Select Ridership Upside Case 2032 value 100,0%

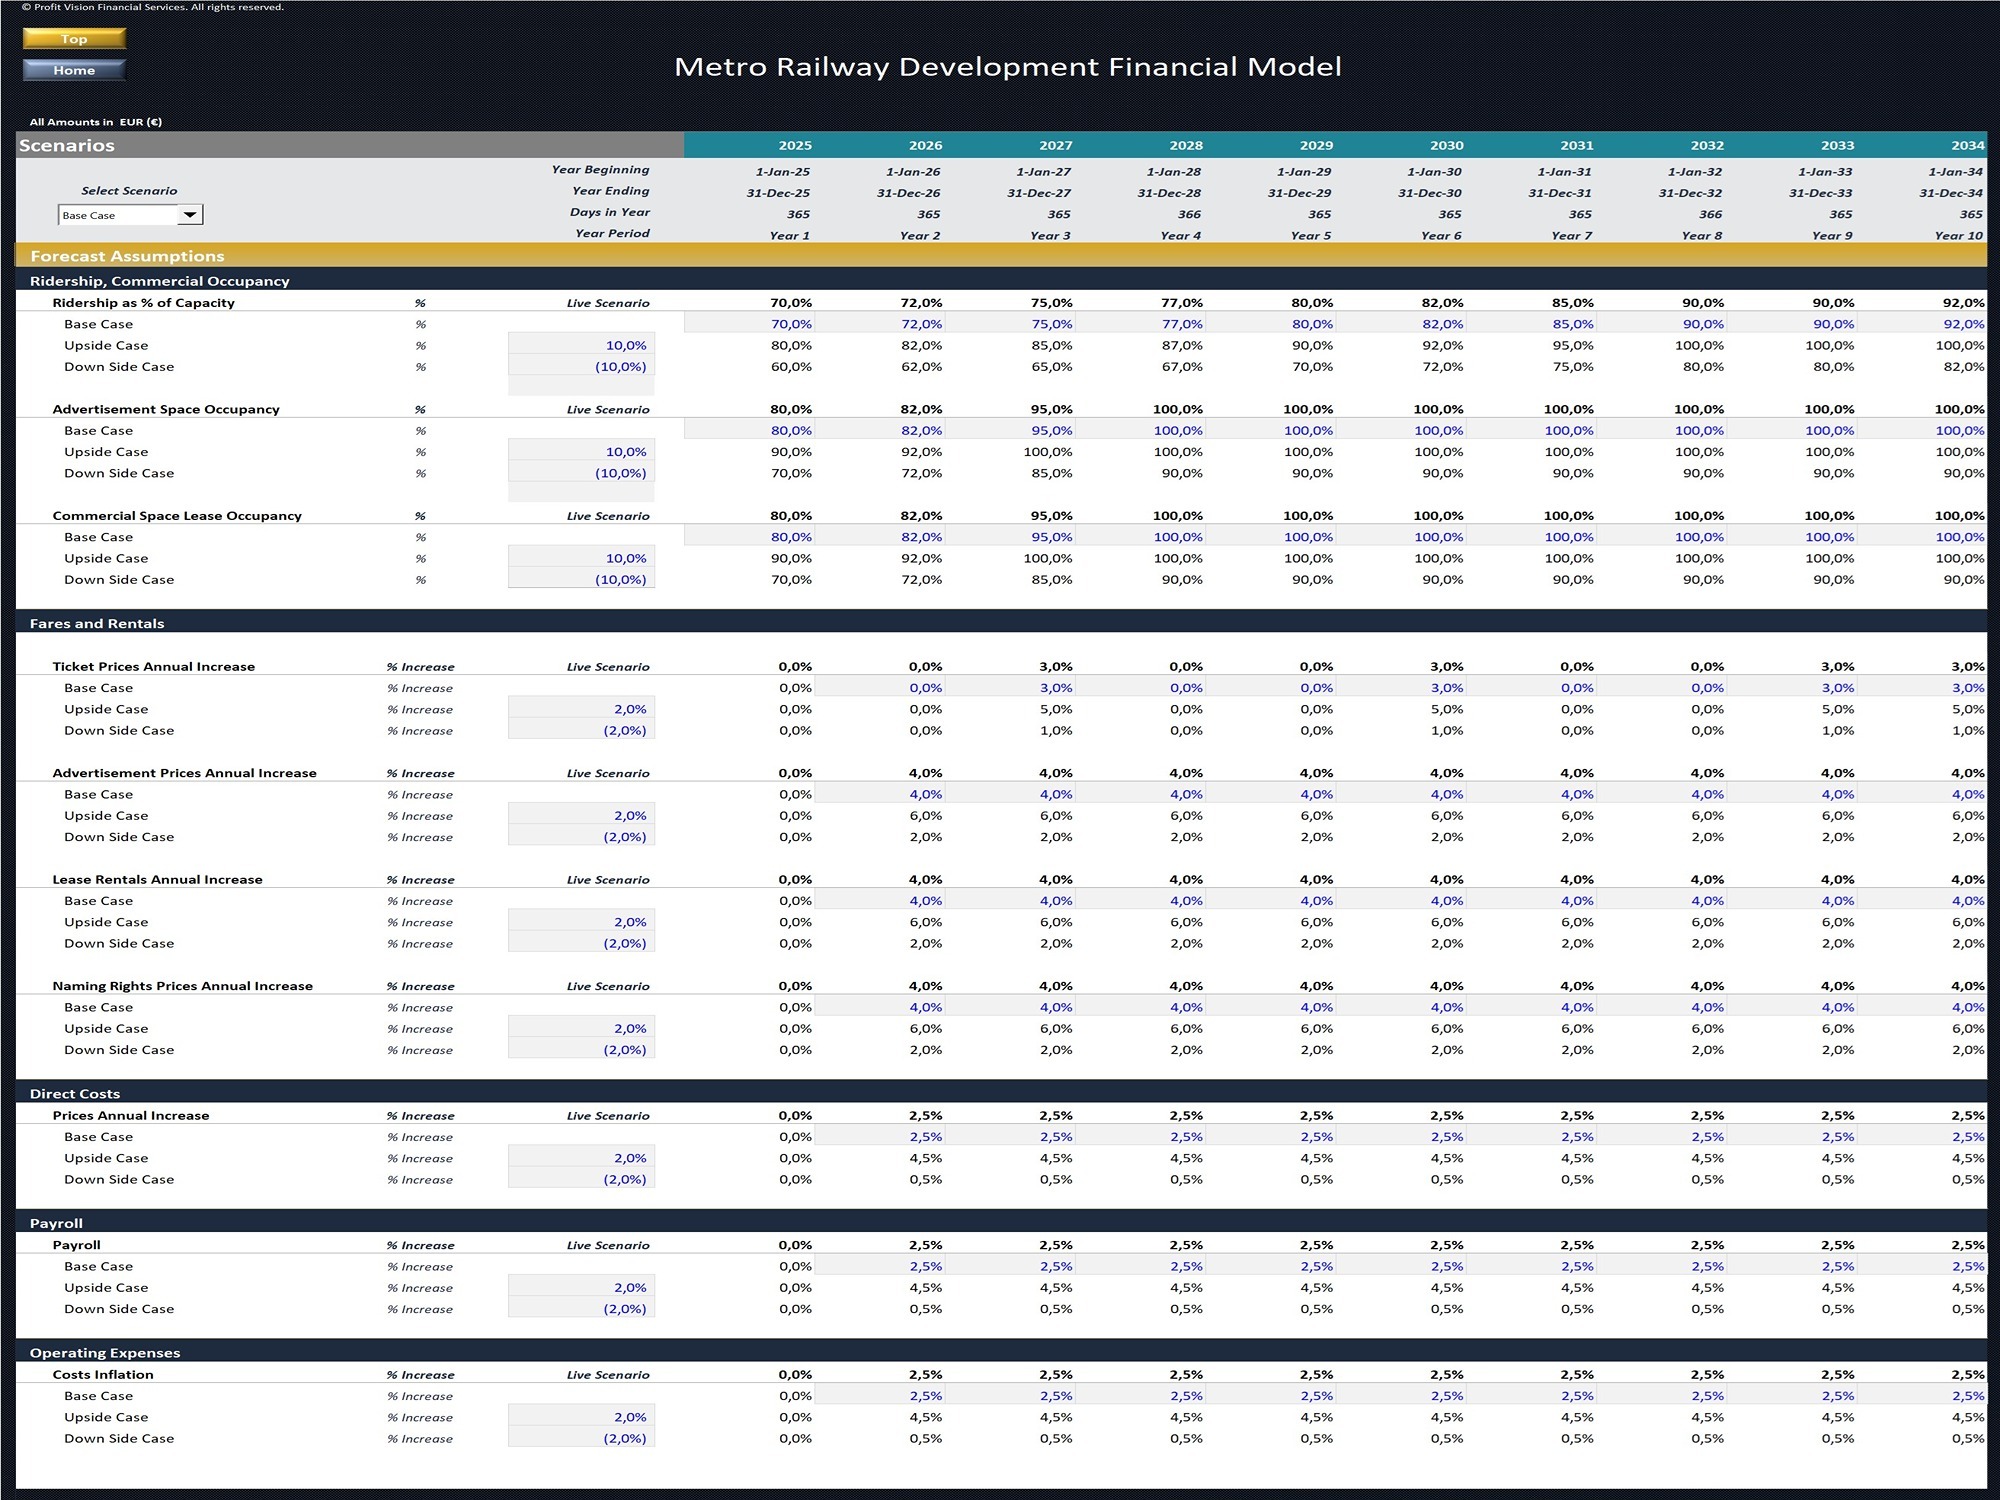[x=1699, y=346]
